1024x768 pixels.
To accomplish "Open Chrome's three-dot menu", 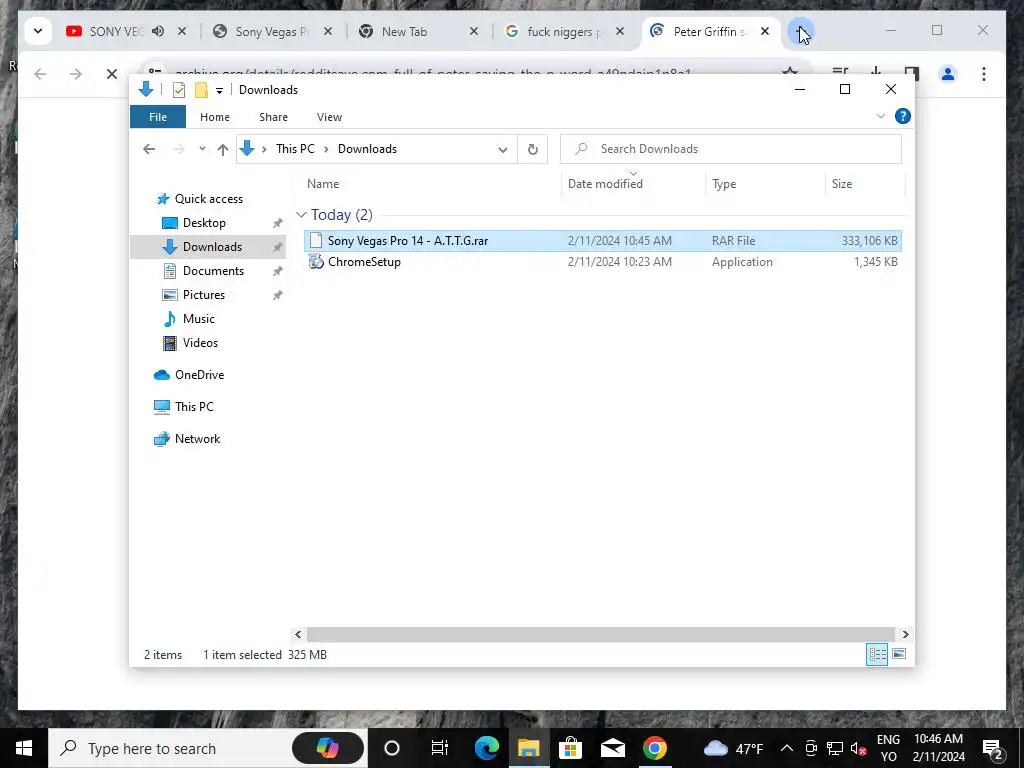I will (984, 74).
